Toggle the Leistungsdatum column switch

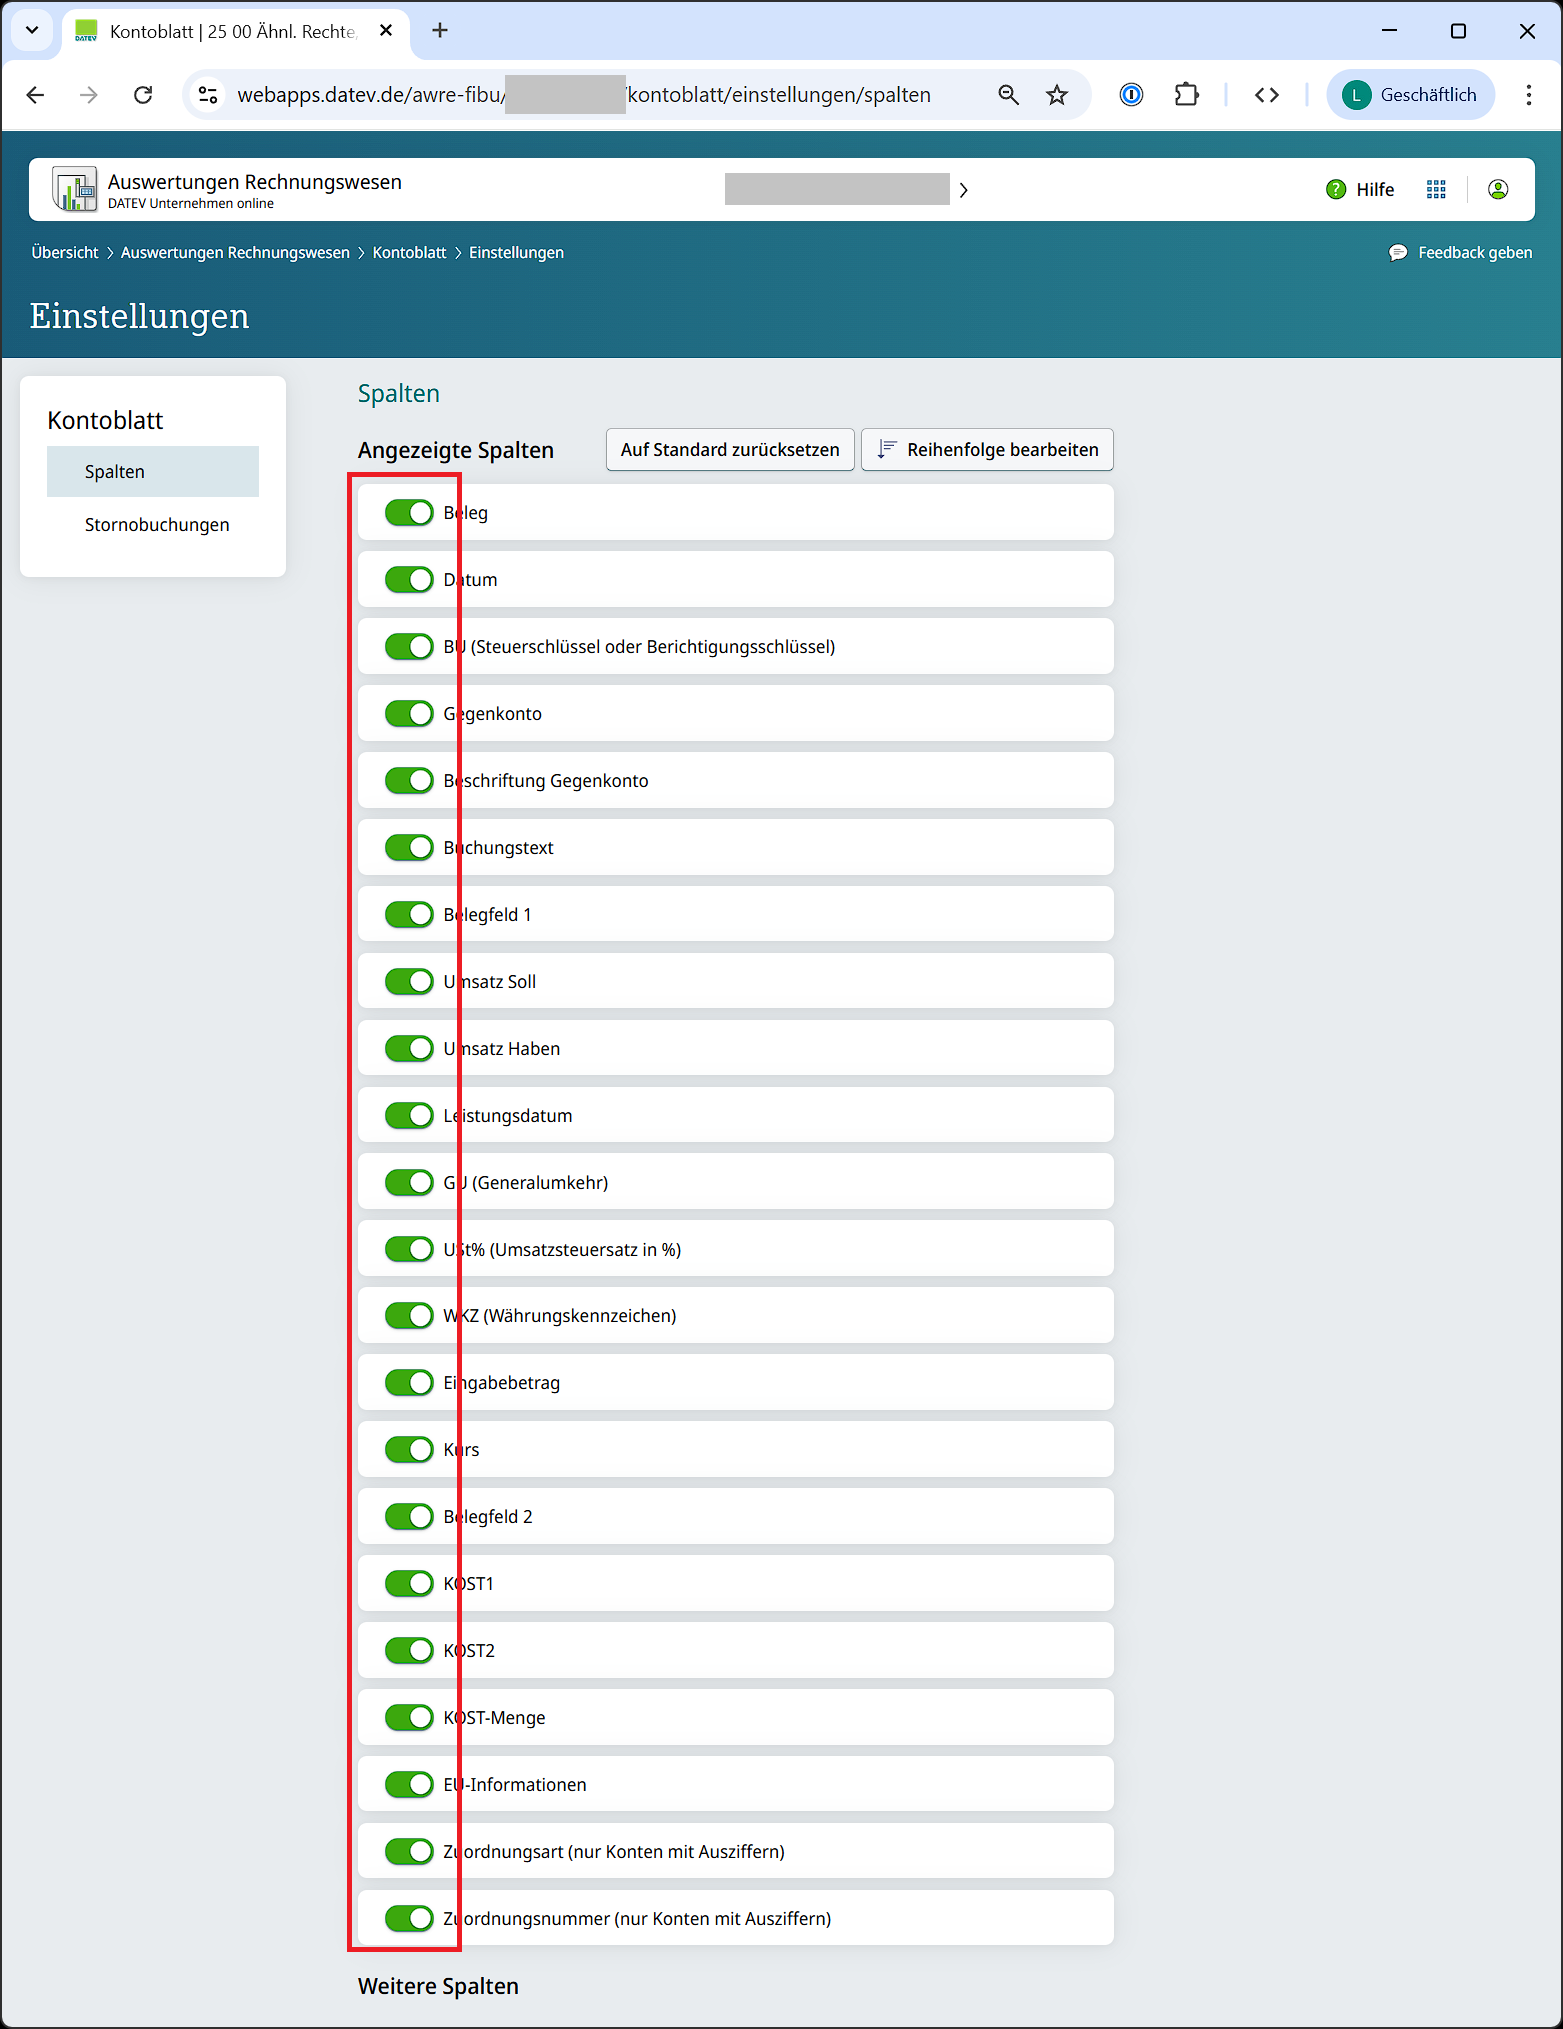[x=409, y=1116]
